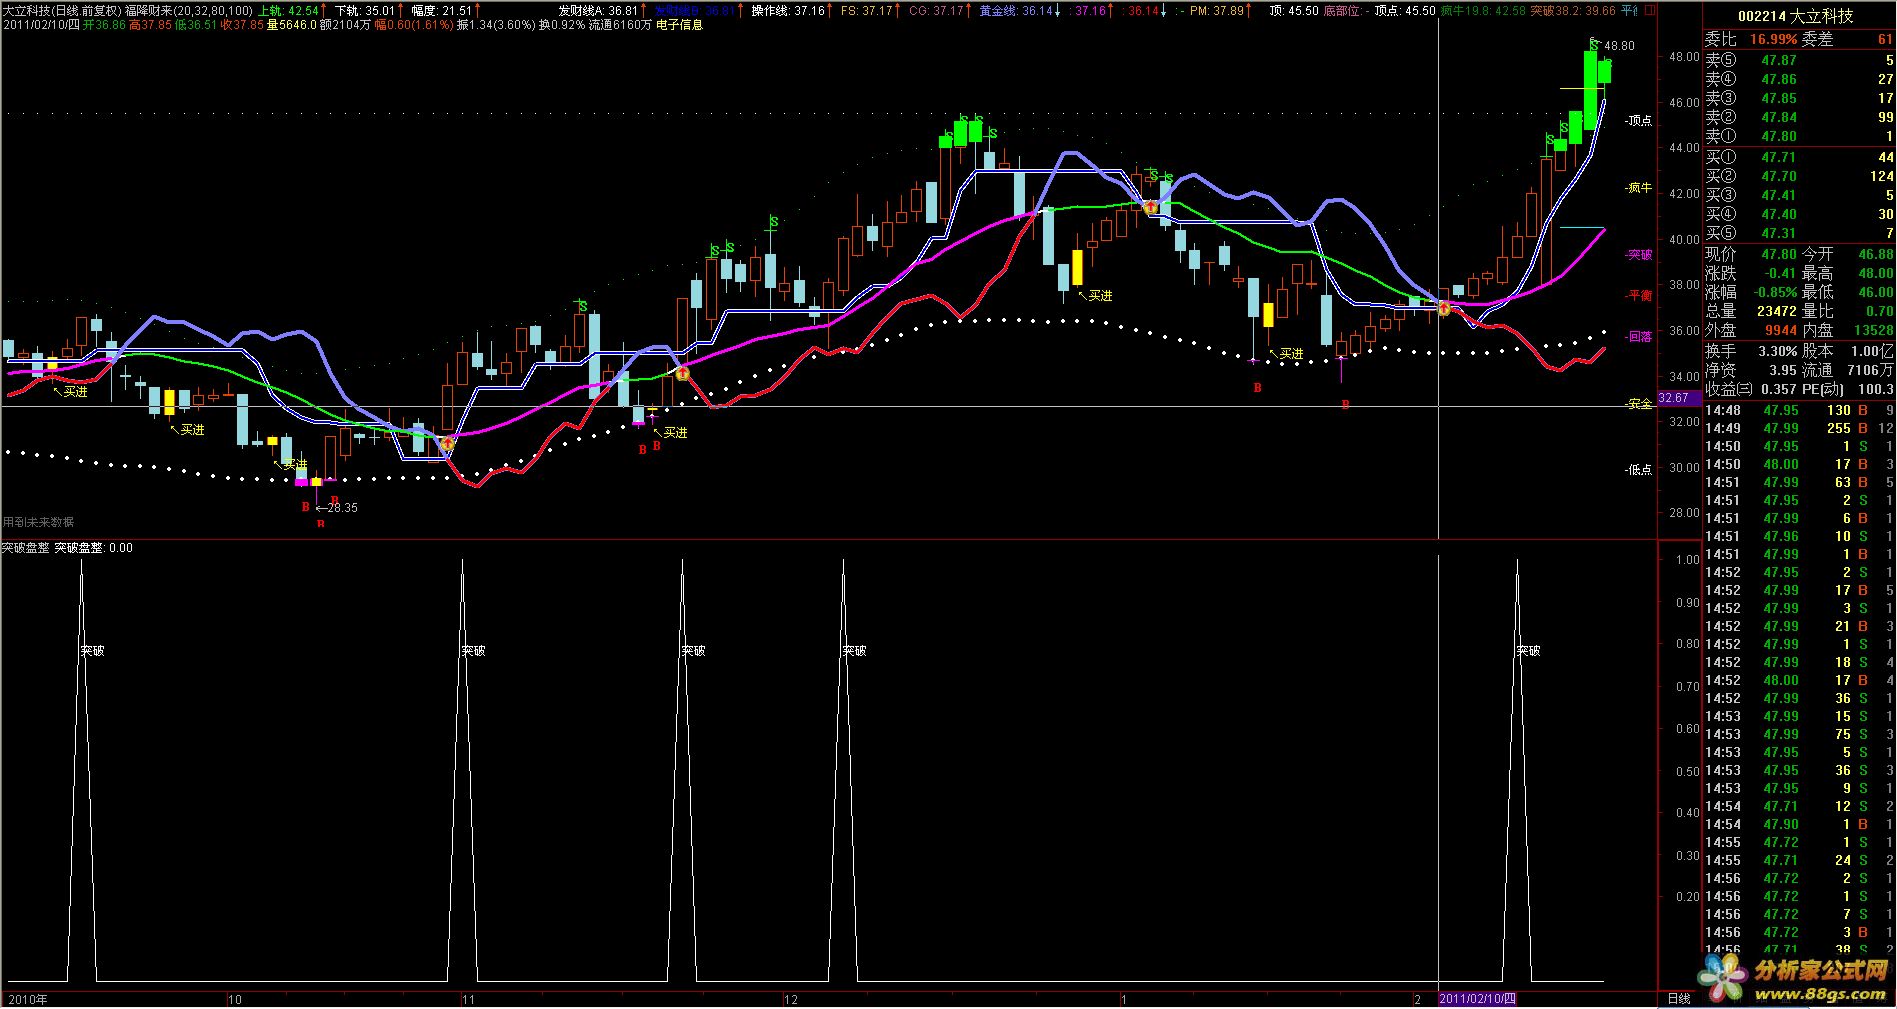Click the 福降财来(20,32,80,100) indicator name

[x=189, y=11]
